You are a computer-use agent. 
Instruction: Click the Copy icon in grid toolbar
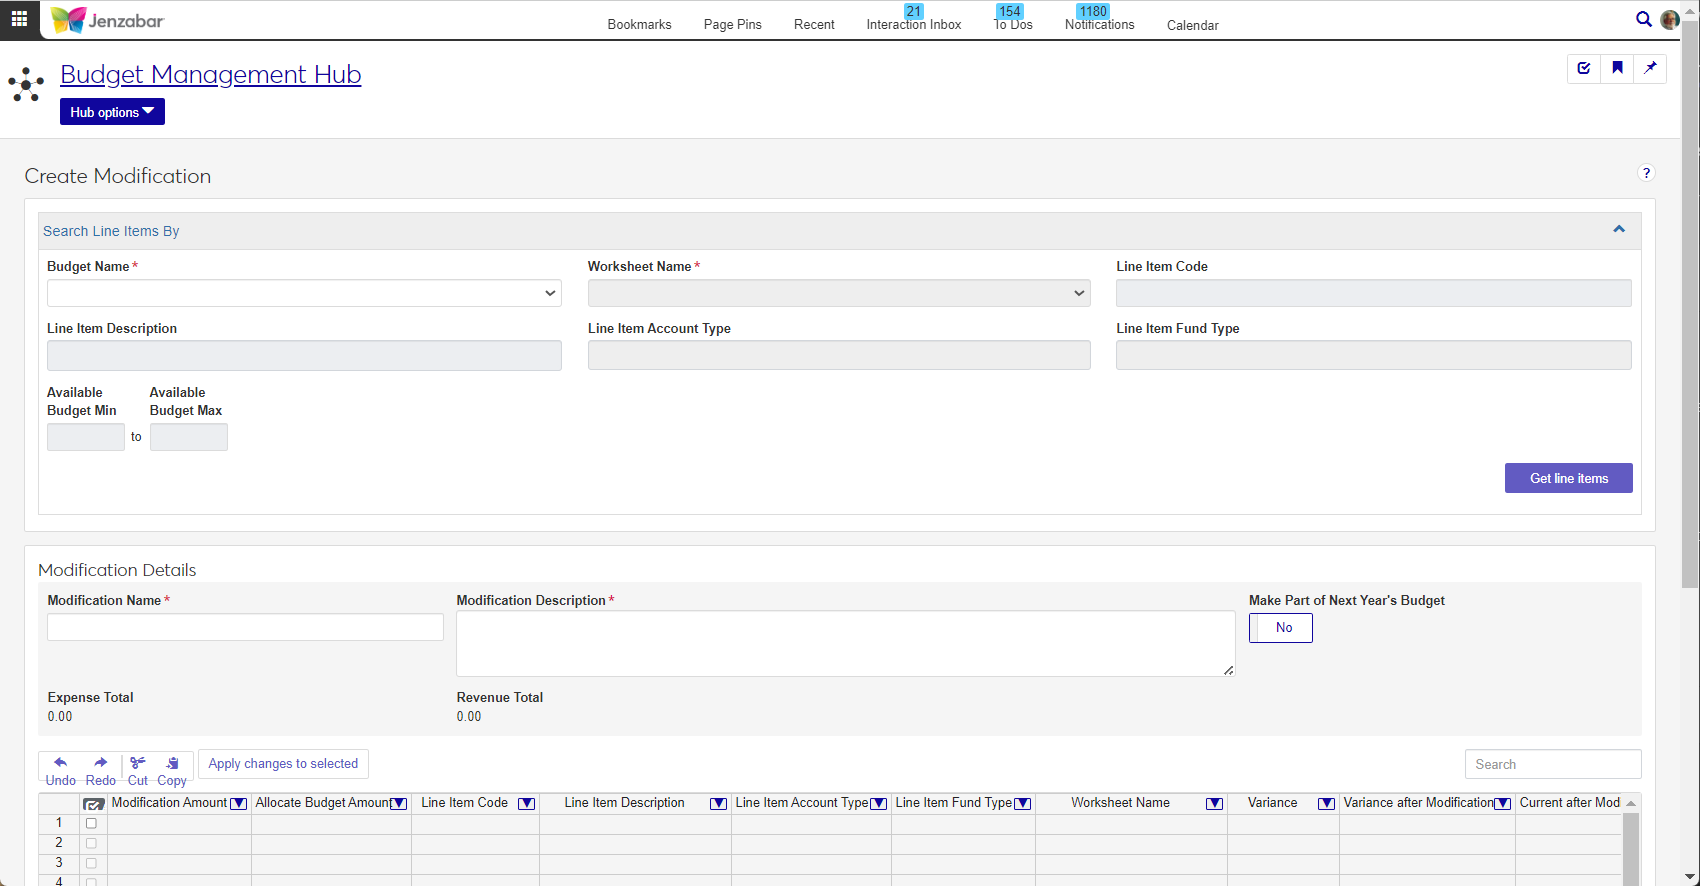coord(172,763)
